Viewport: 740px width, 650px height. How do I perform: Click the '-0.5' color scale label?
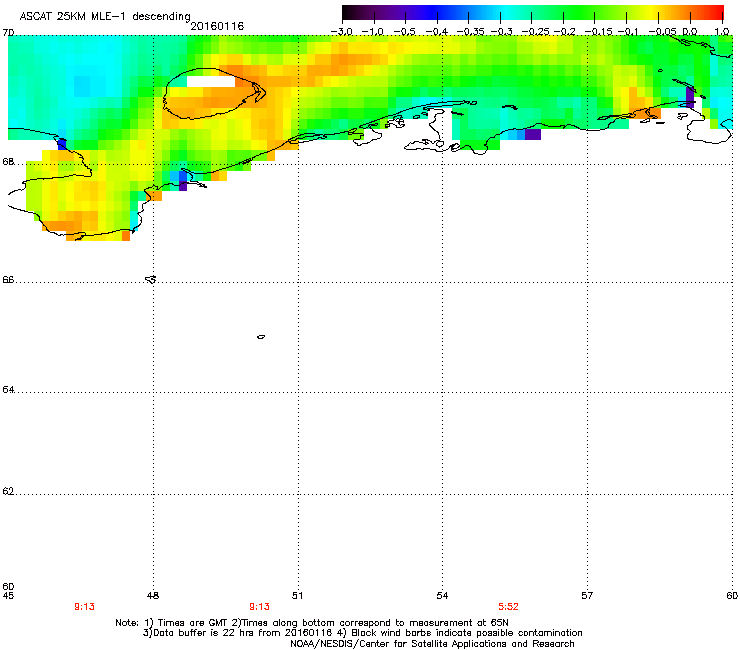(x=404, y=32)
